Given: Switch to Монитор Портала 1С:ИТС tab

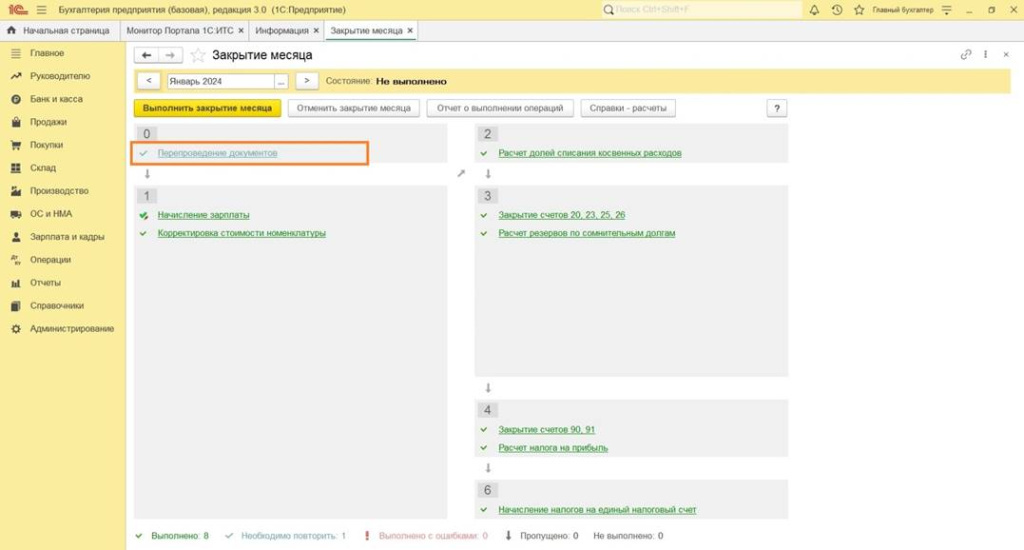Looking at the screenshot, I should tap(180, 31).
